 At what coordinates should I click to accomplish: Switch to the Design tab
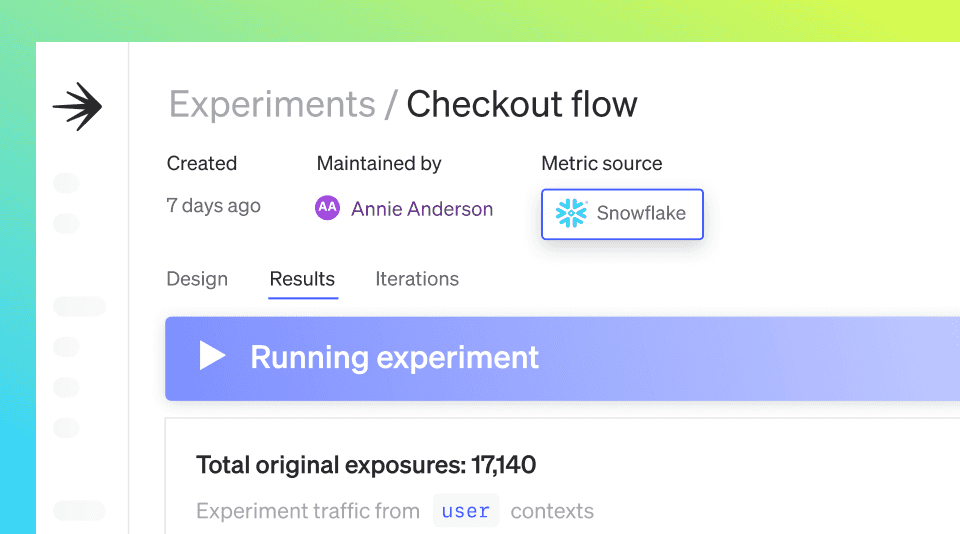(x=197, y=279)
